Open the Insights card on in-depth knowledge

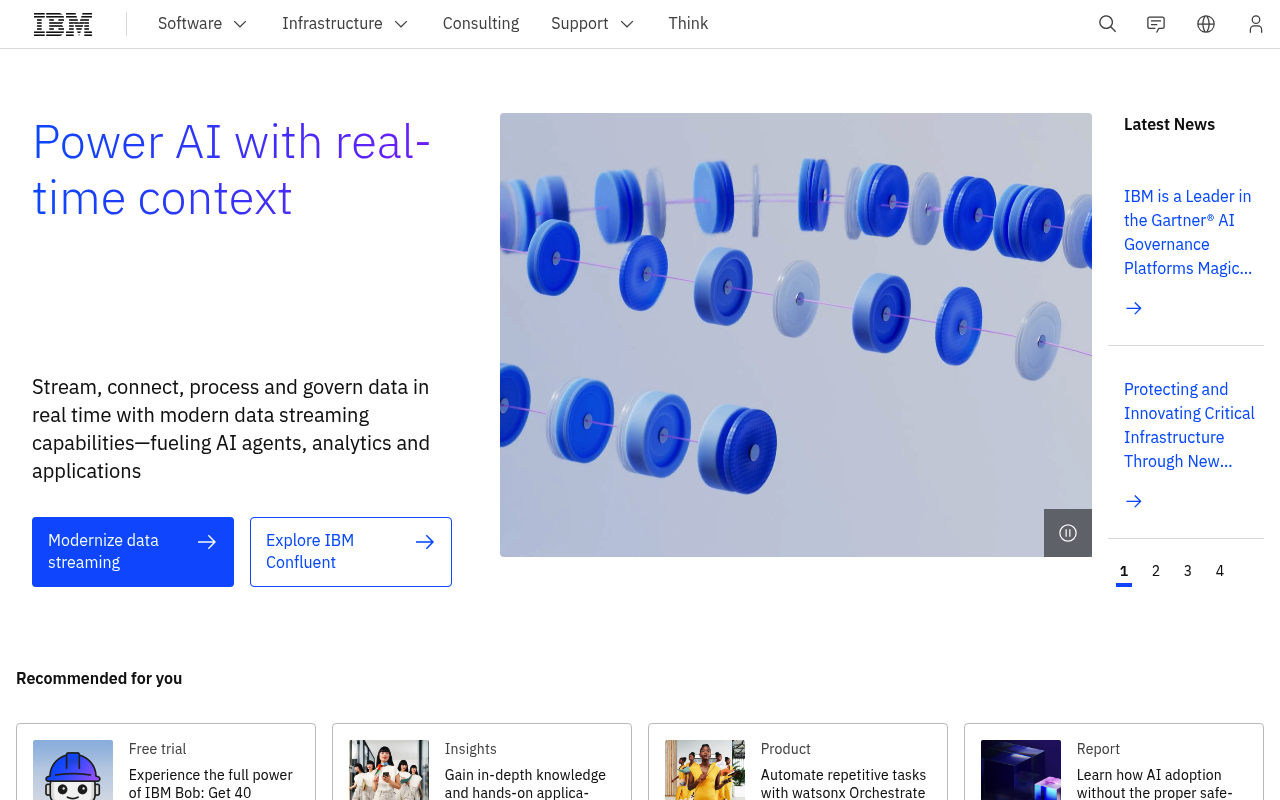click(482, 762)
